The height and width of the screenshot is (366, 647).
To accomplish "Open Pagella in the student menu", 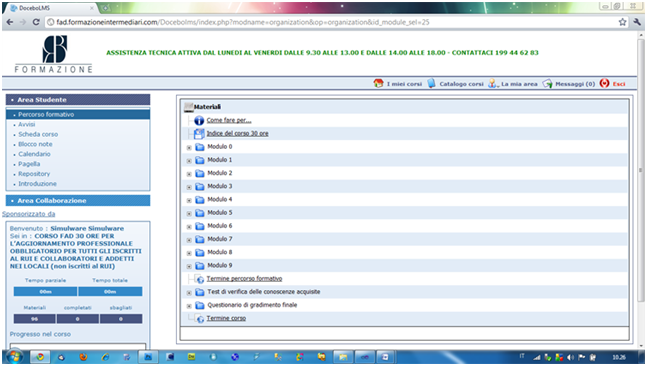I will (x=29, y=164).
